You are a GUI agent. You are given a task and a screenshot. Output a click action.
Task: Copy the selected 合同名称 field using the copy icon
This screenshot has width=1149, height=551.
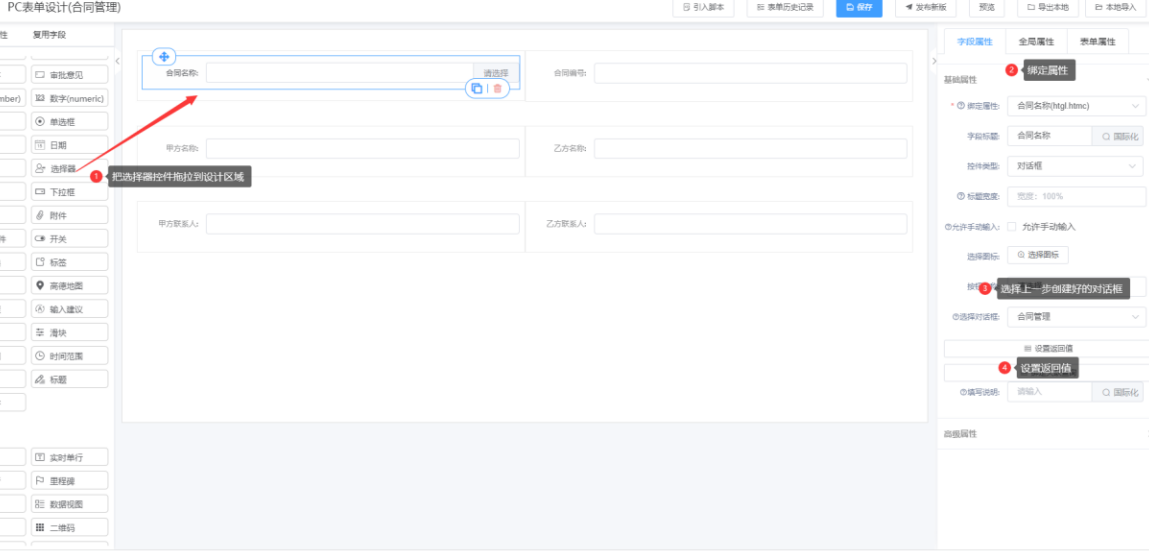click(x=476, y=89)
